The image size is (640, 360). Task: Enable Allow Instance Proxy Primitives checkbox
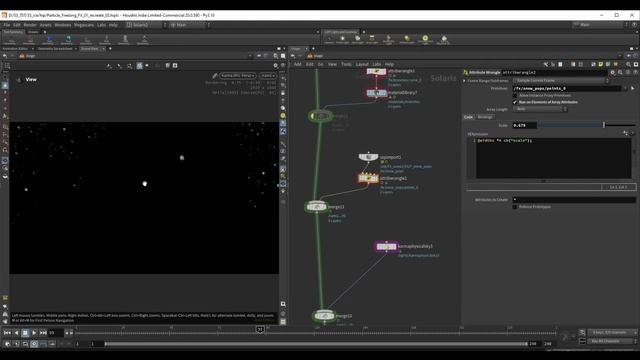coord(515,96)
